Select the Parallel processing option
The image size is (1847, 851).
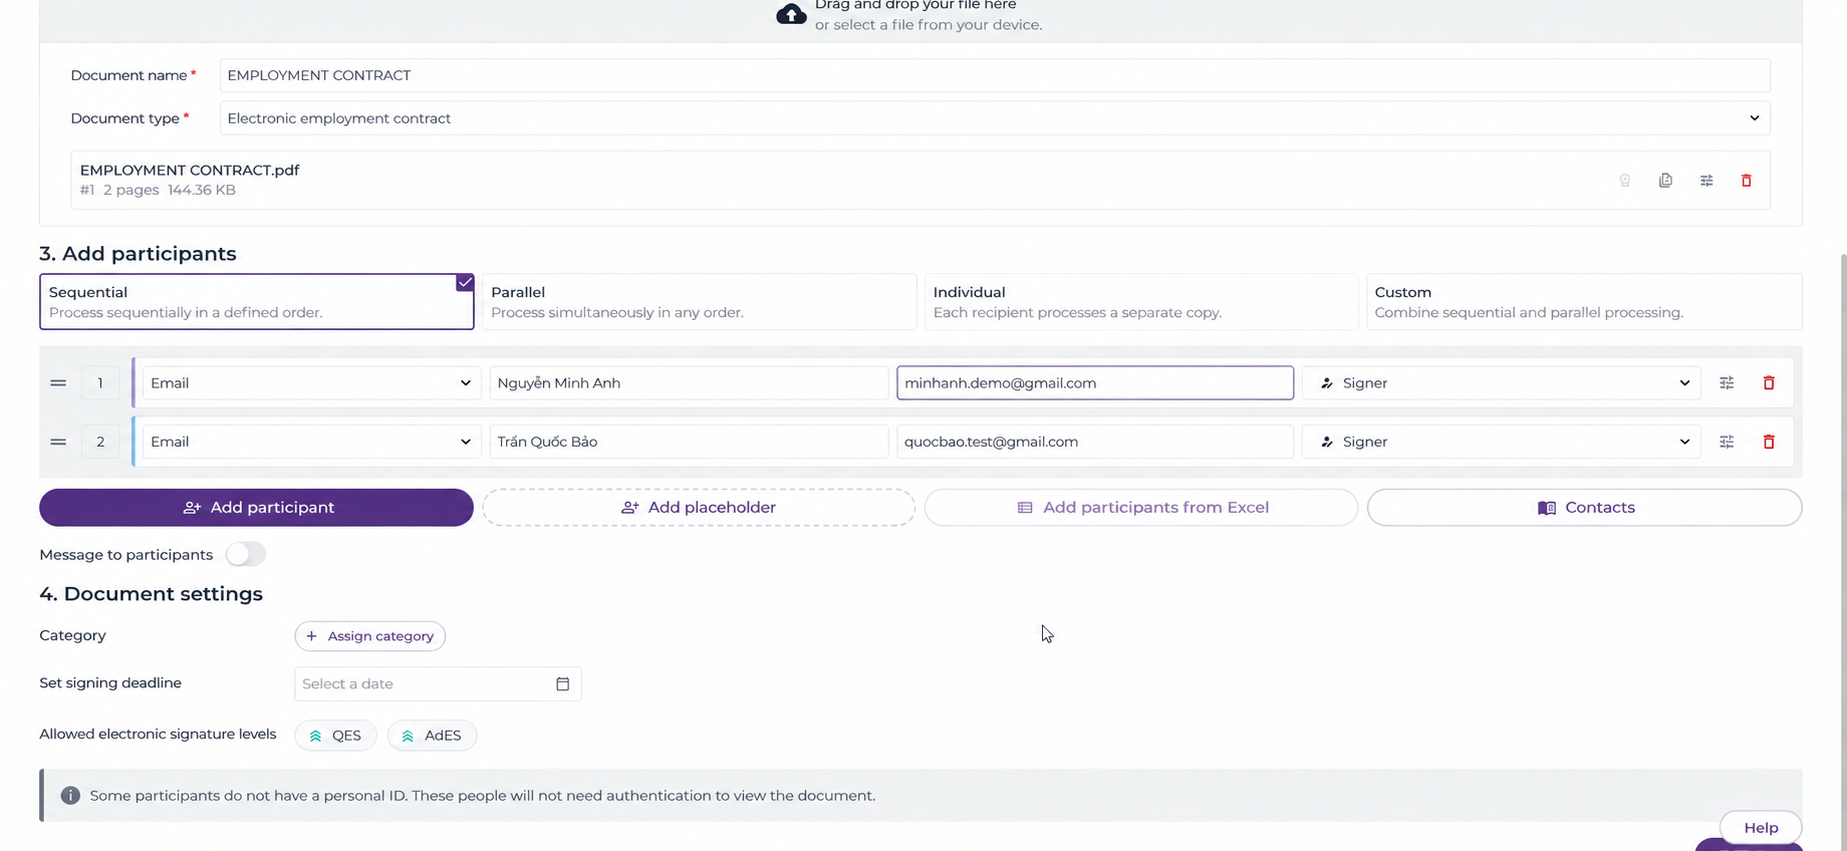(x=698, y=302)
